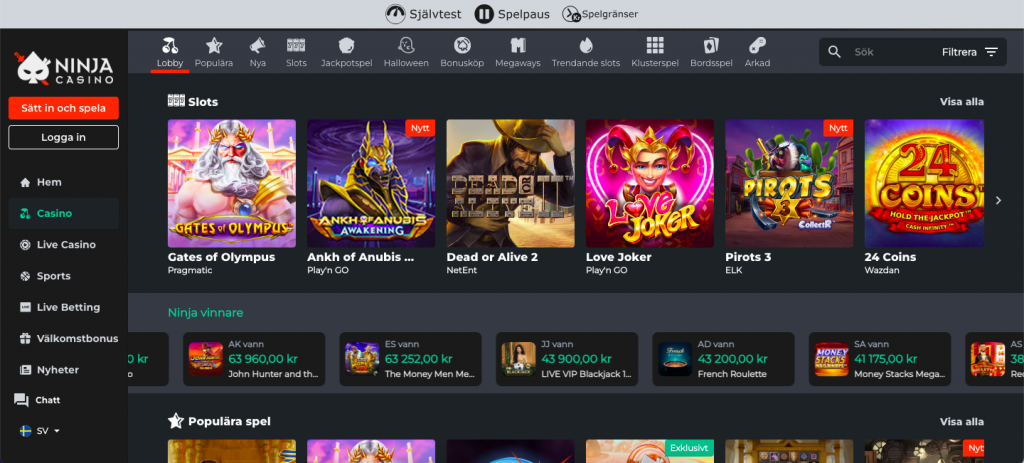The image size is (1024, 463).
Task: Click the search magnifier icon
Action: pyautogui.click(x=834, y=52)
